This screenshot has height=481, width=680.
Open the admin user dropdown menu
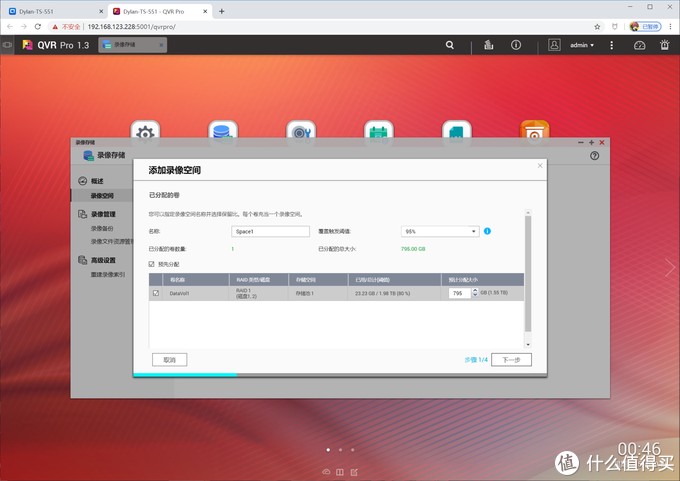click(582, 45)
